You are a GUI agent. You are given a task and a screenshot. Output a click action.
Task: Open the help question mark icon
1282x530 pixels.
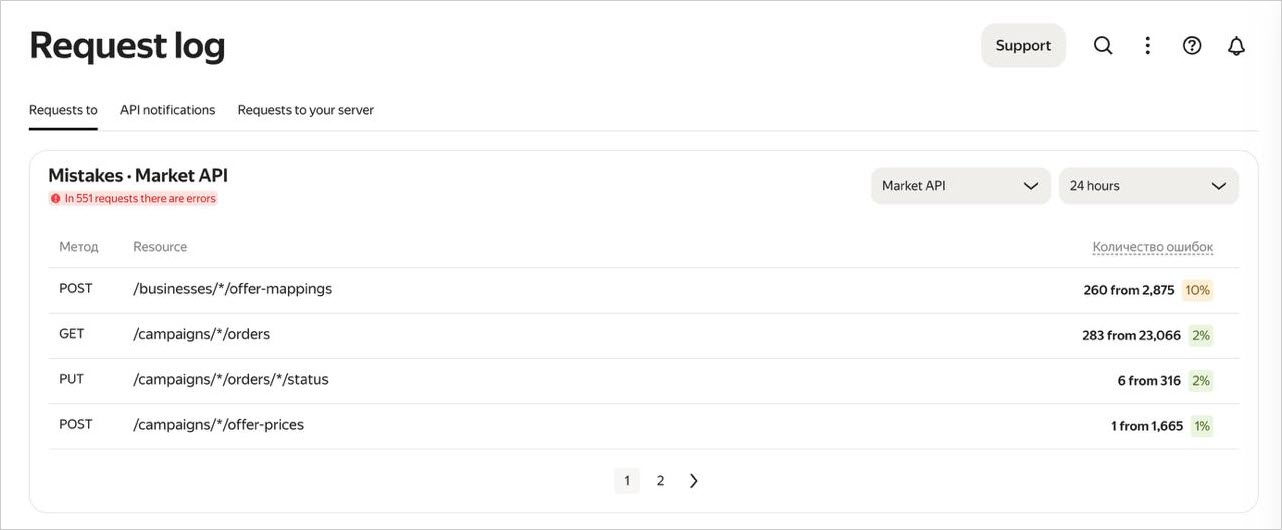1192,46
